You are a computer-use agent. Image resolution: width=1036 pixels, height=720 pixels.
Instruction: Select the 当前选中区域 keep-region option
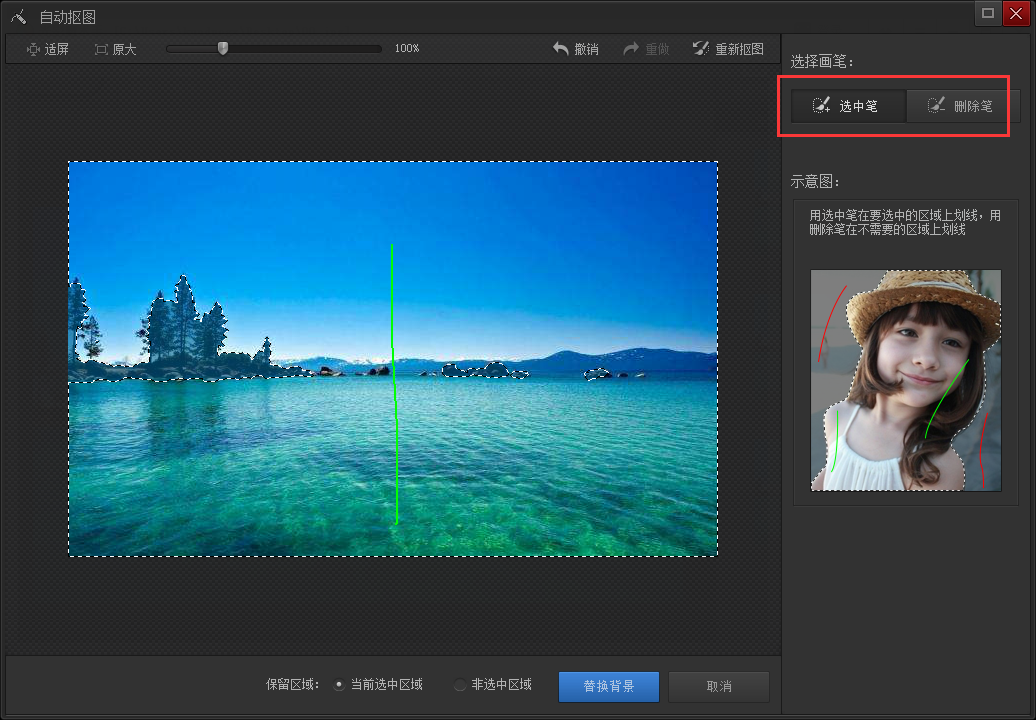pos(340,685)
